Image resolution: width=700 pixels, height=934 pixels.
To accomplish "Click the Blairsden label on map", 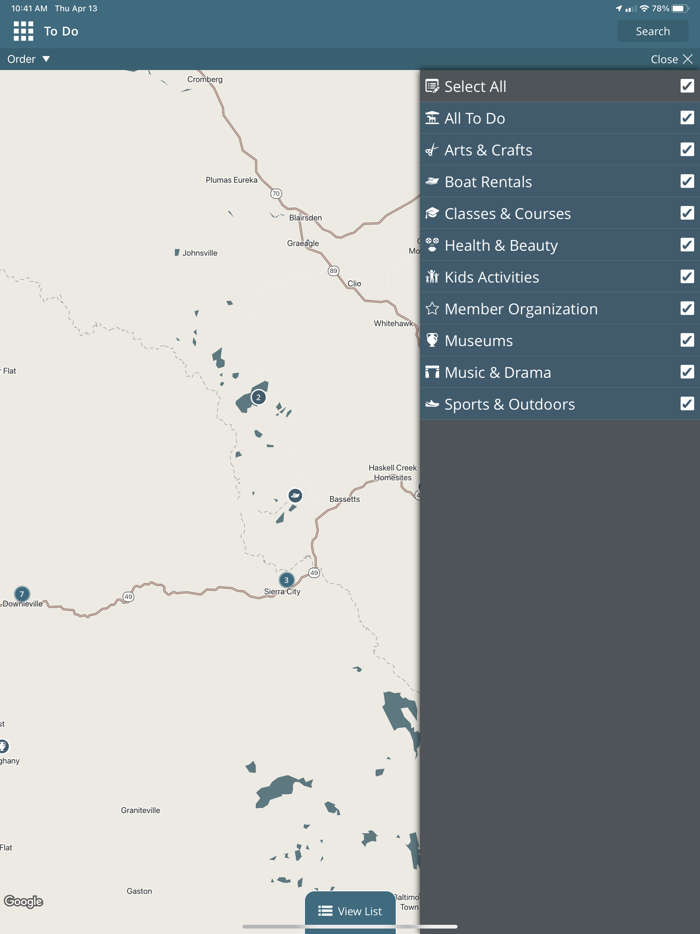I will click(305, 217).
